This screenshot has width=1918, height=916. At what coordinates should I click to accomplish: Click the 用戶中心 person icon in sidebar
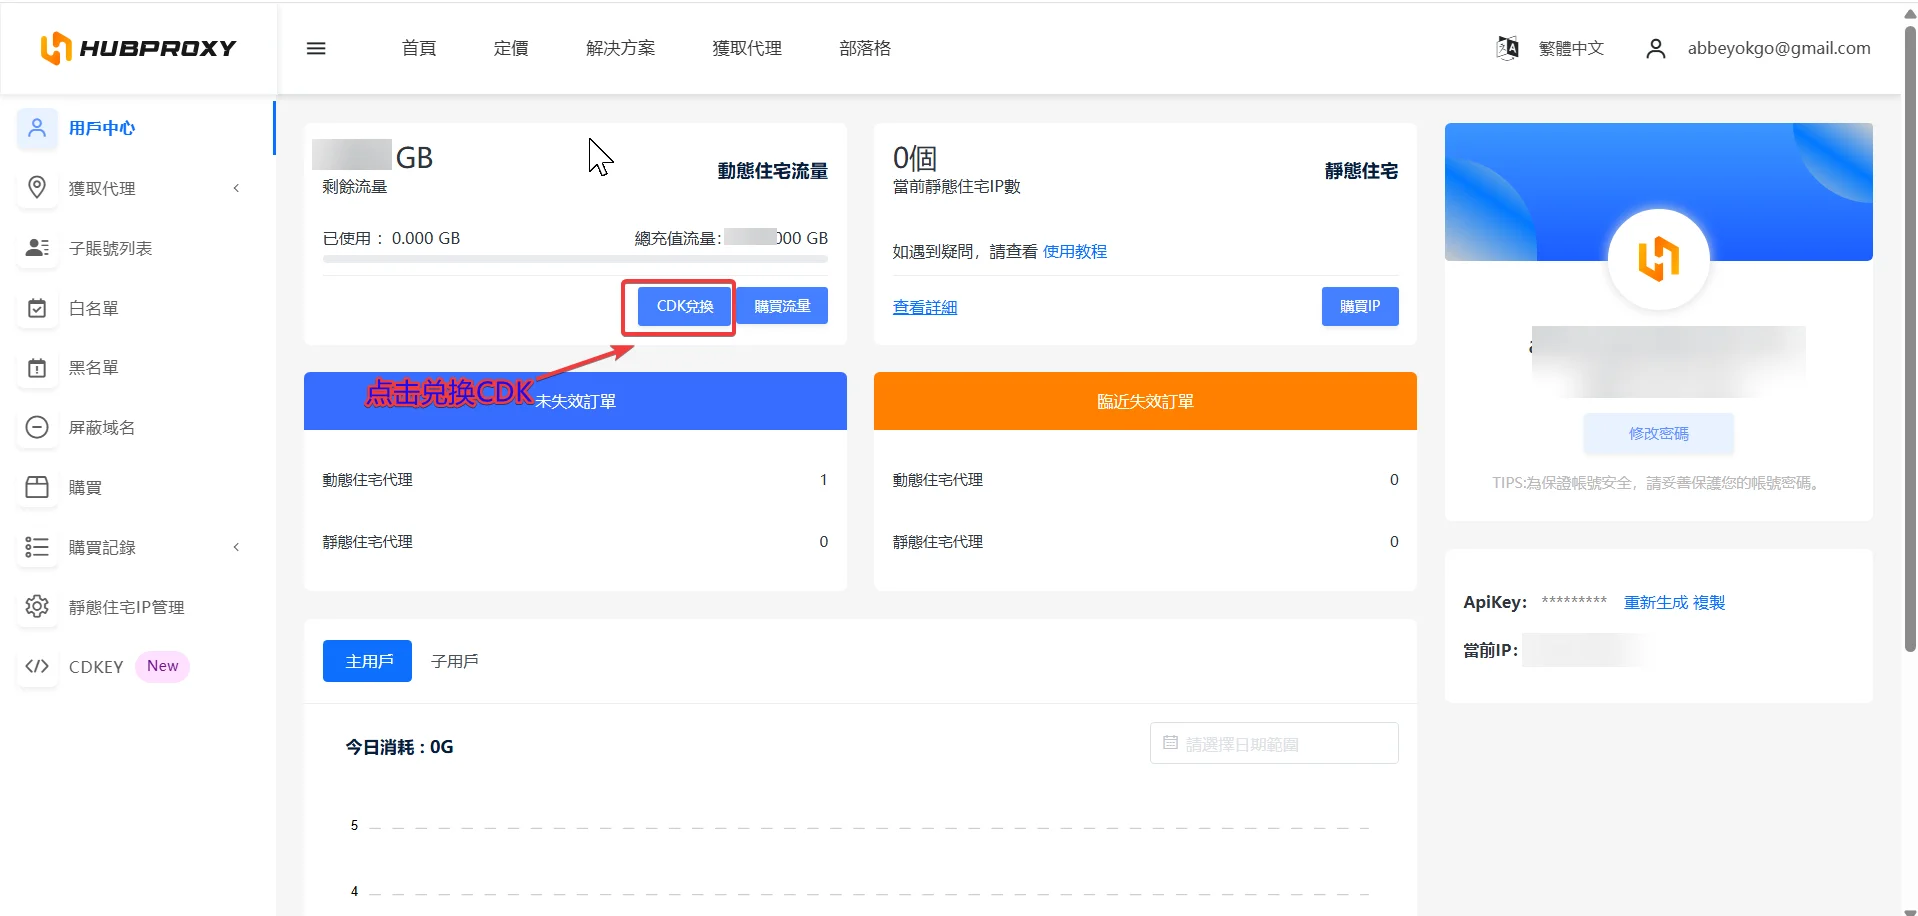click(37, 128)
